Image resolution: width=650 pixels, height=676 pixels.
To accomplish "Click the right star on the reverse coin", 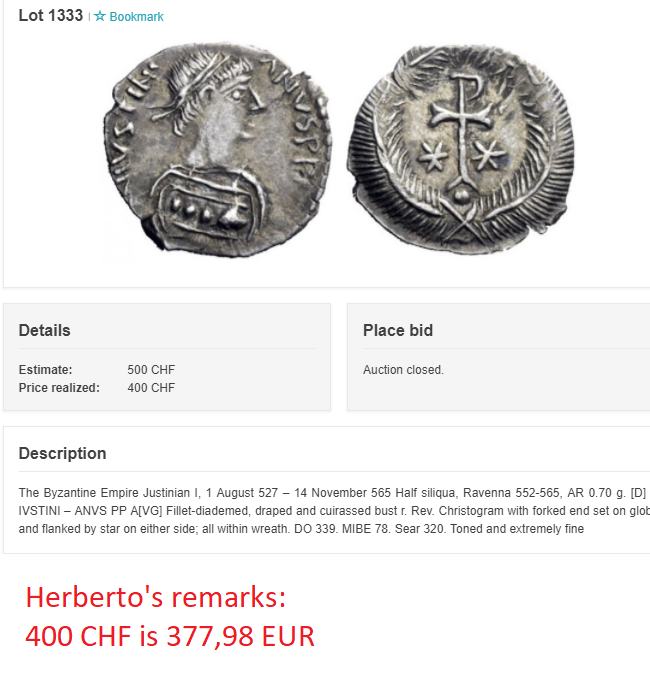I will [489, 155].
